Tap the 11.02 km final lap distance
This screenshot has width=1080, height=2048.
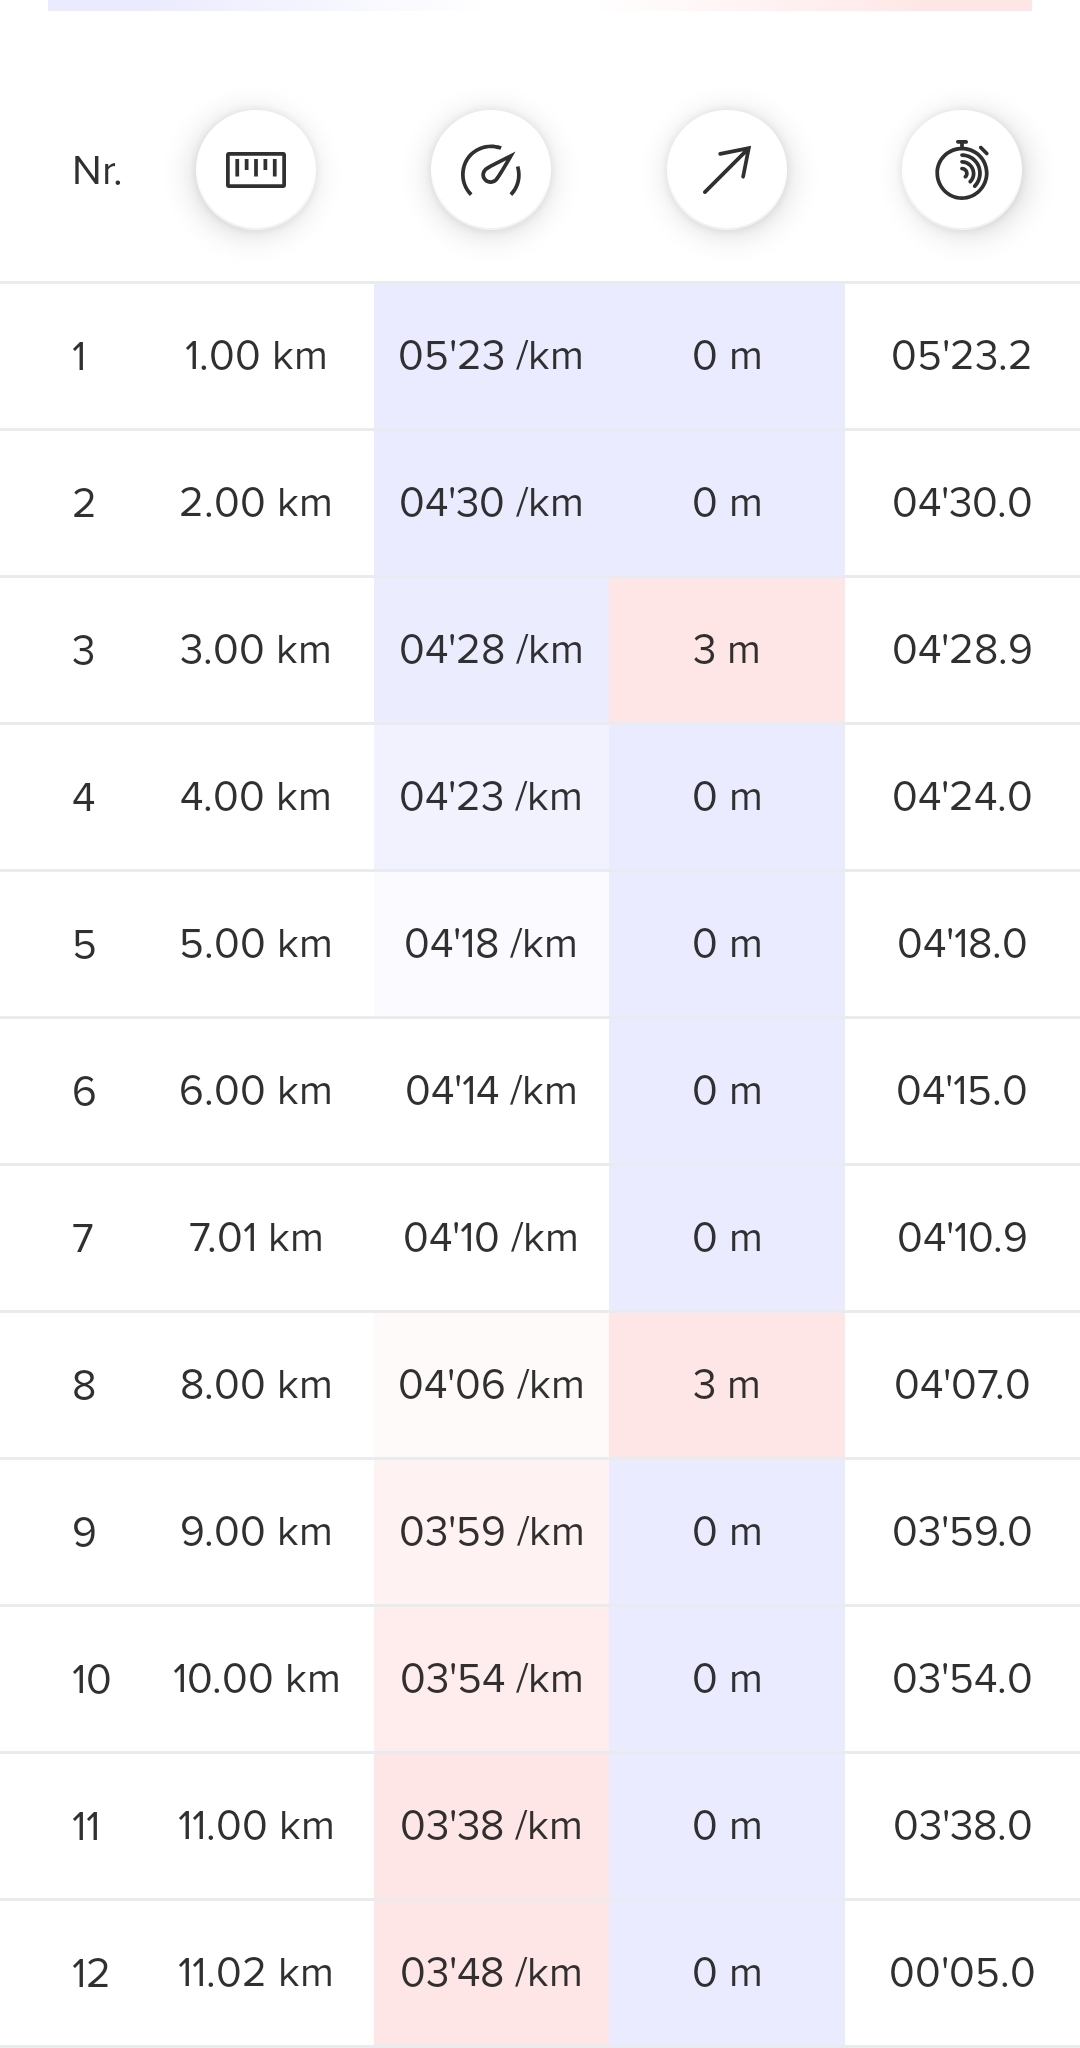tap(256, 1973)
